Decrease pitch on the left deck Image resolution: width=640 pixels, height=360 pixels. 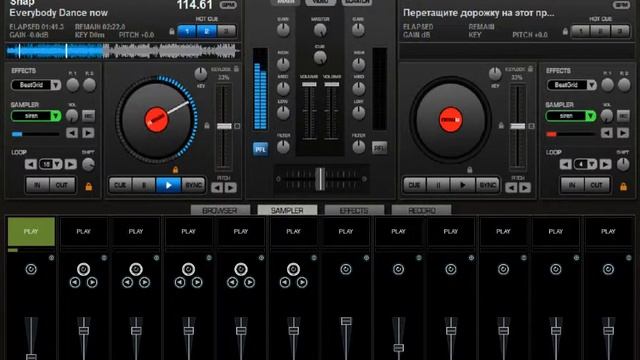click(x=217, y=188)
